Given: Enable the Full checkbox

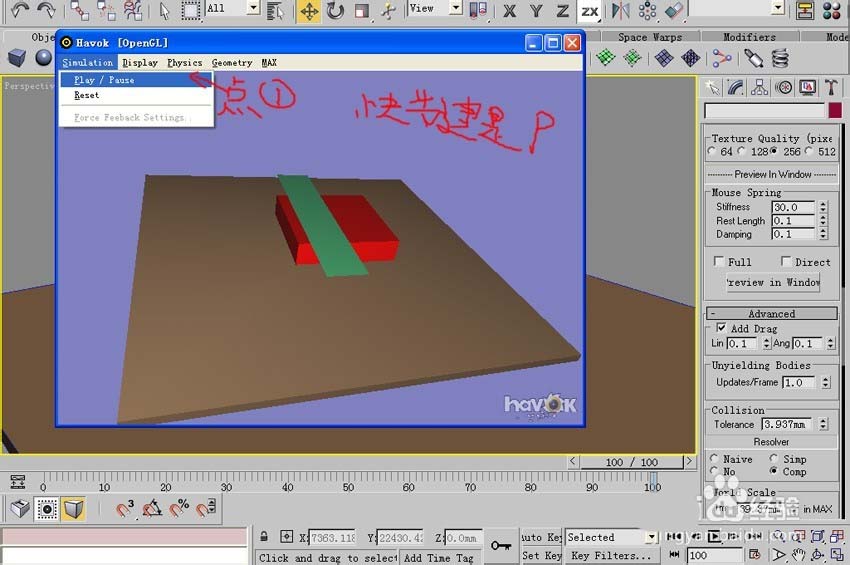Looking at the screenshot, I should [719, 262].
